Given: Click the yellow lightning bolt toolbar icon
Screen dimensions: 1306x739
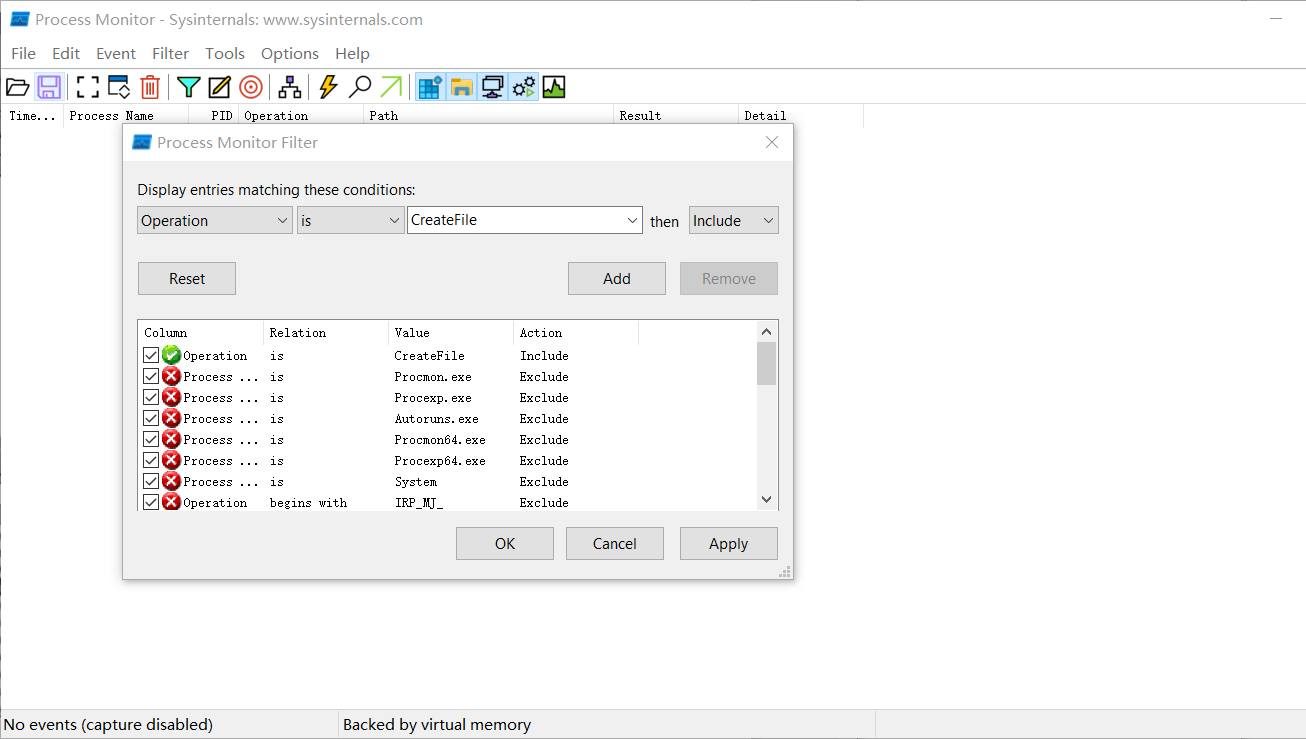Looking at the screenshot, I should pyautogui.click(x=329, y=87).
